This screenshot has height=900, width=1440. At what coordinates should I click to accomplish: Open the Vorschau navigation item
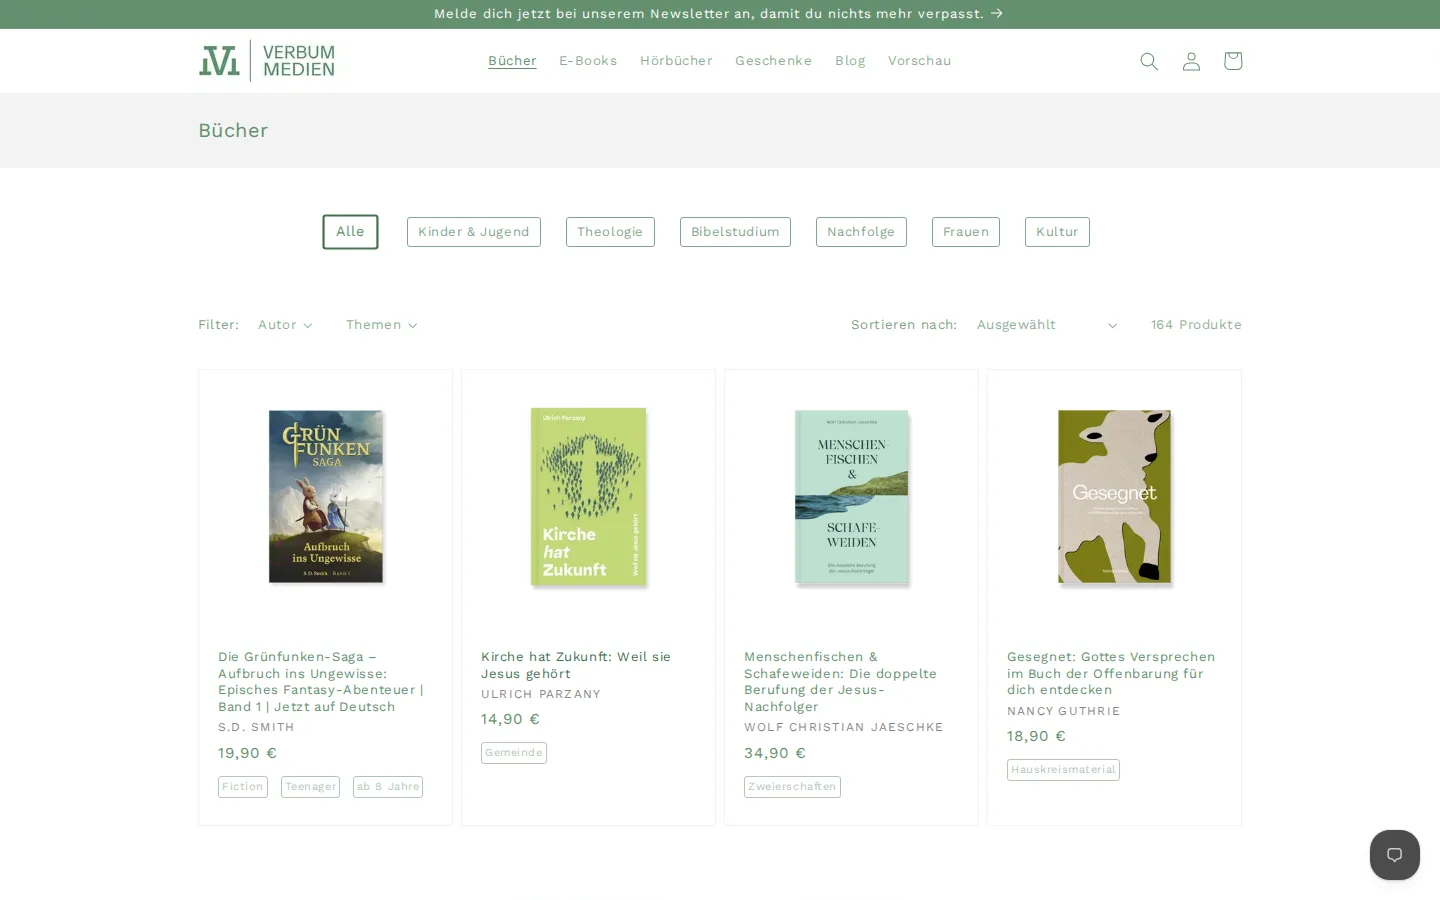920,61
